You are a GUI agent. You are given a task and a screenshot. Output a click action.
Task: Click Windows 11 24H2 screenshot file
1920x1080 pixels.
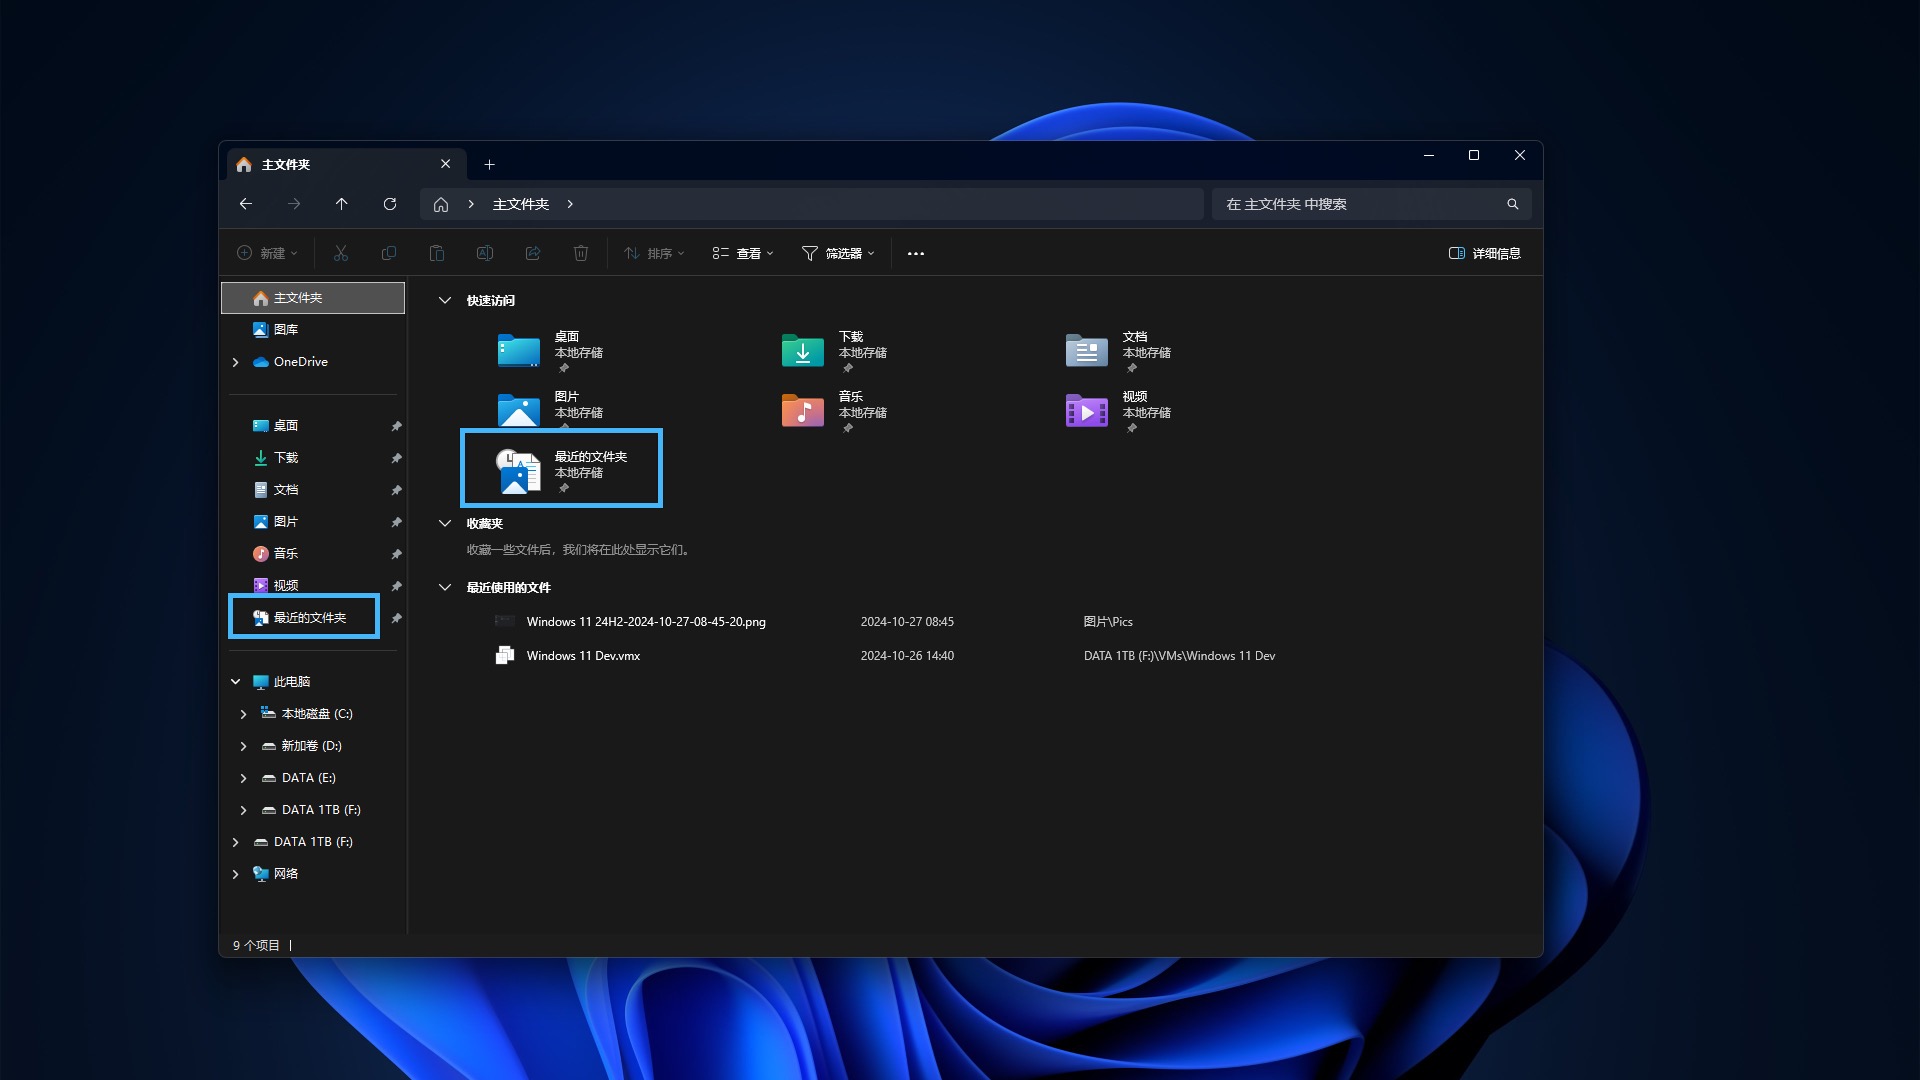[646, 621]
